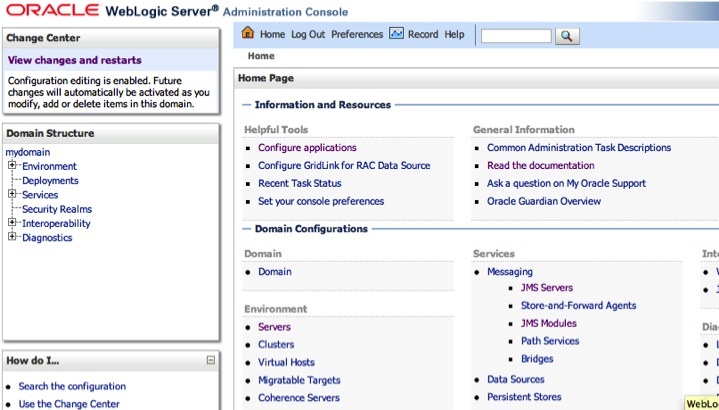Open the Help menu item

[454, 34]
